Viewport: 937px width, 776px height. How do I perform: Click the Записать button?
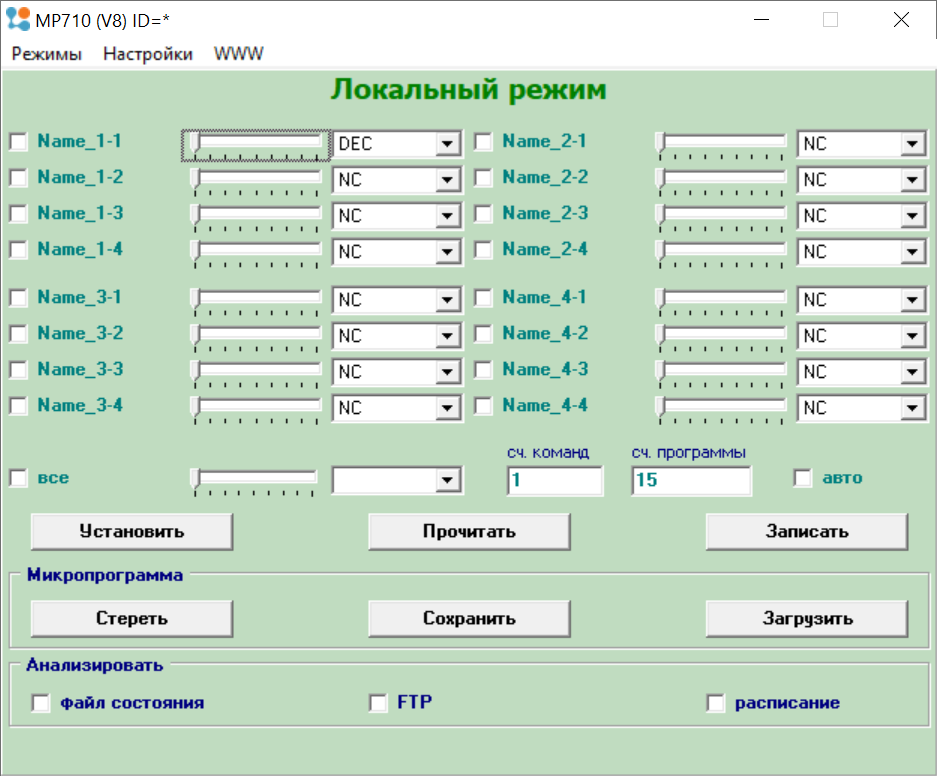(x=807, y=532)
